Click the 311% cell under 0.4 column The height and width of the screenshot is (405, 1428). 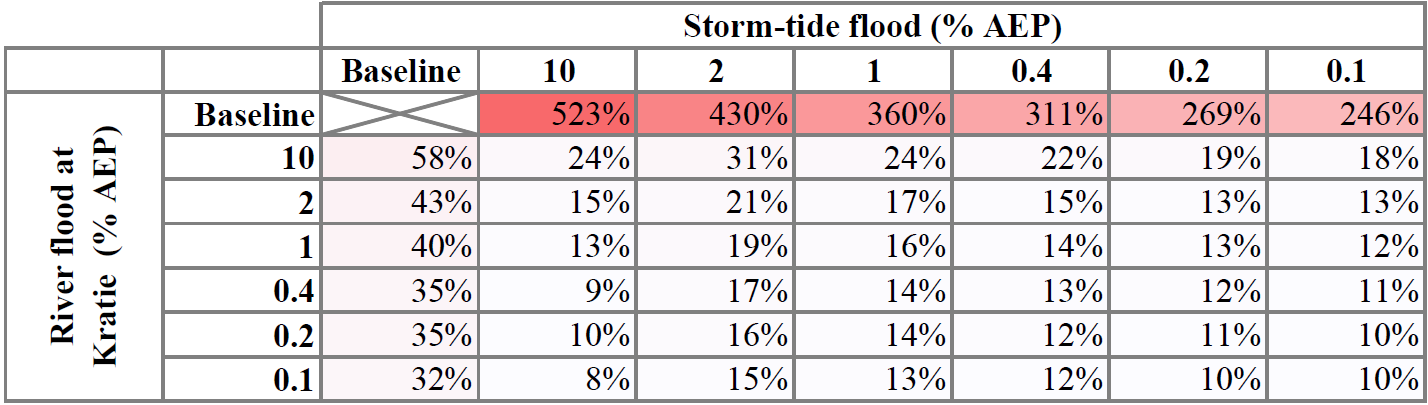tap(1030, 115)
